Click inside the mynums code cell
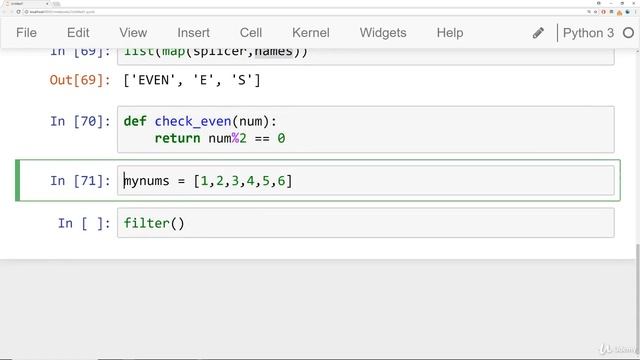640x360 pixels. pyautogui.click(x=365, y=180)
